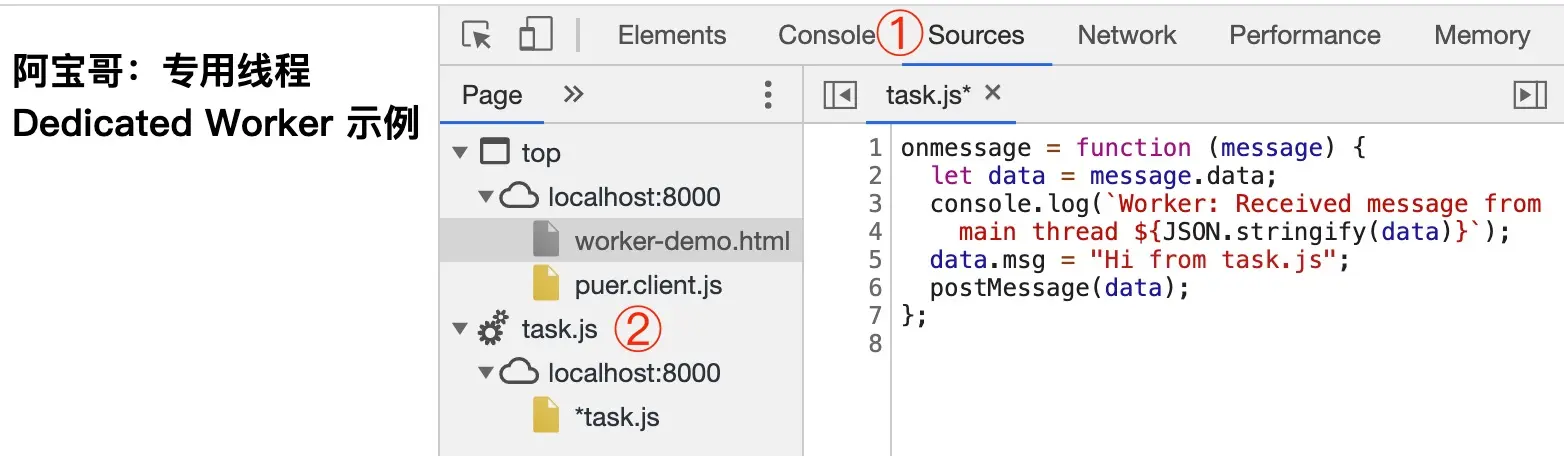This screenshot has height=456, width=1564.
Task: Click the top frame window icon
Action: (x=495, y=152)
